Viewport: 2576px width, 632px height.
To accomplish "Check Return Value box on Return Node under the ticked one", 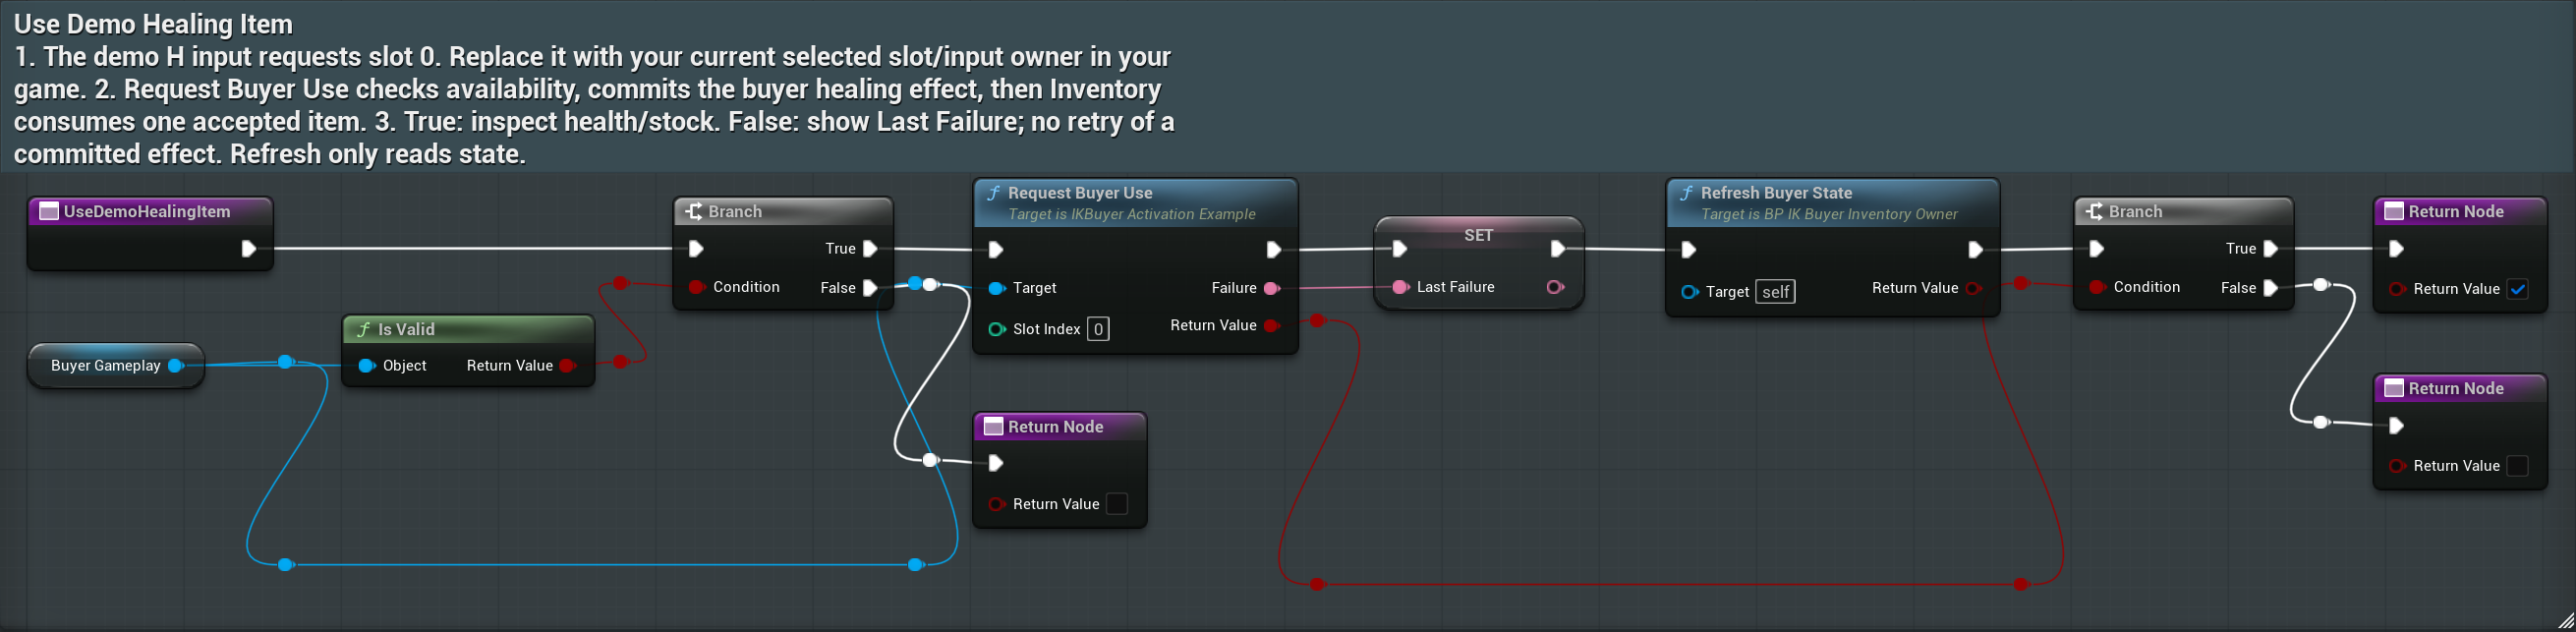I will [x=2518, y=466].
